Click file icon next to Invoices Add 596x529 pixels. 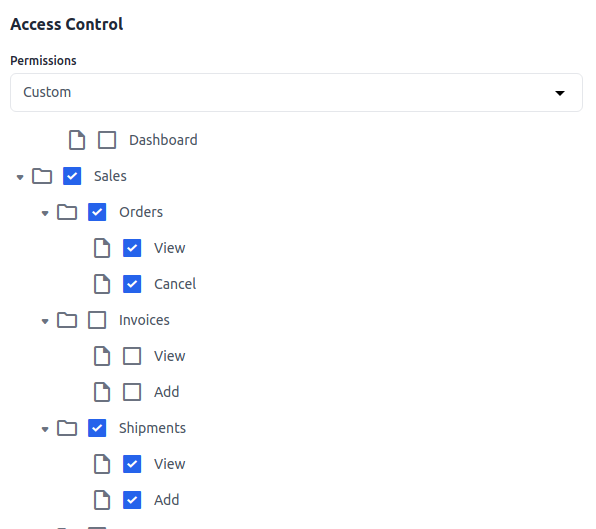click(102, 392)
